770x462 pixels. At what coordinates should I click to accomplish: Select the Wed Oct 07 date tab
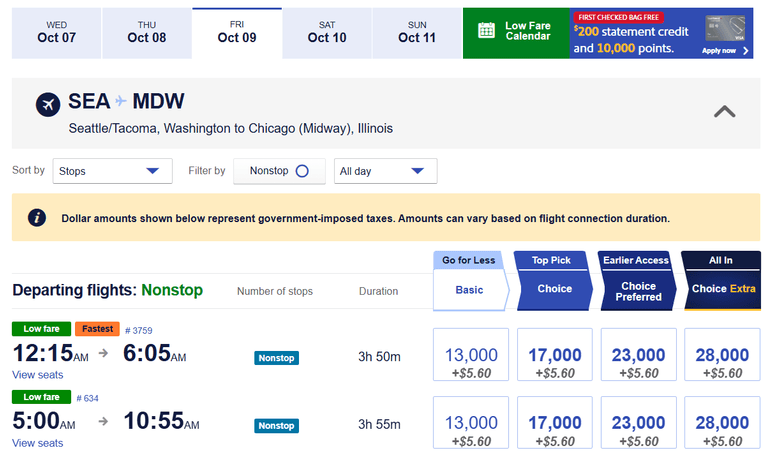[56, 33]
